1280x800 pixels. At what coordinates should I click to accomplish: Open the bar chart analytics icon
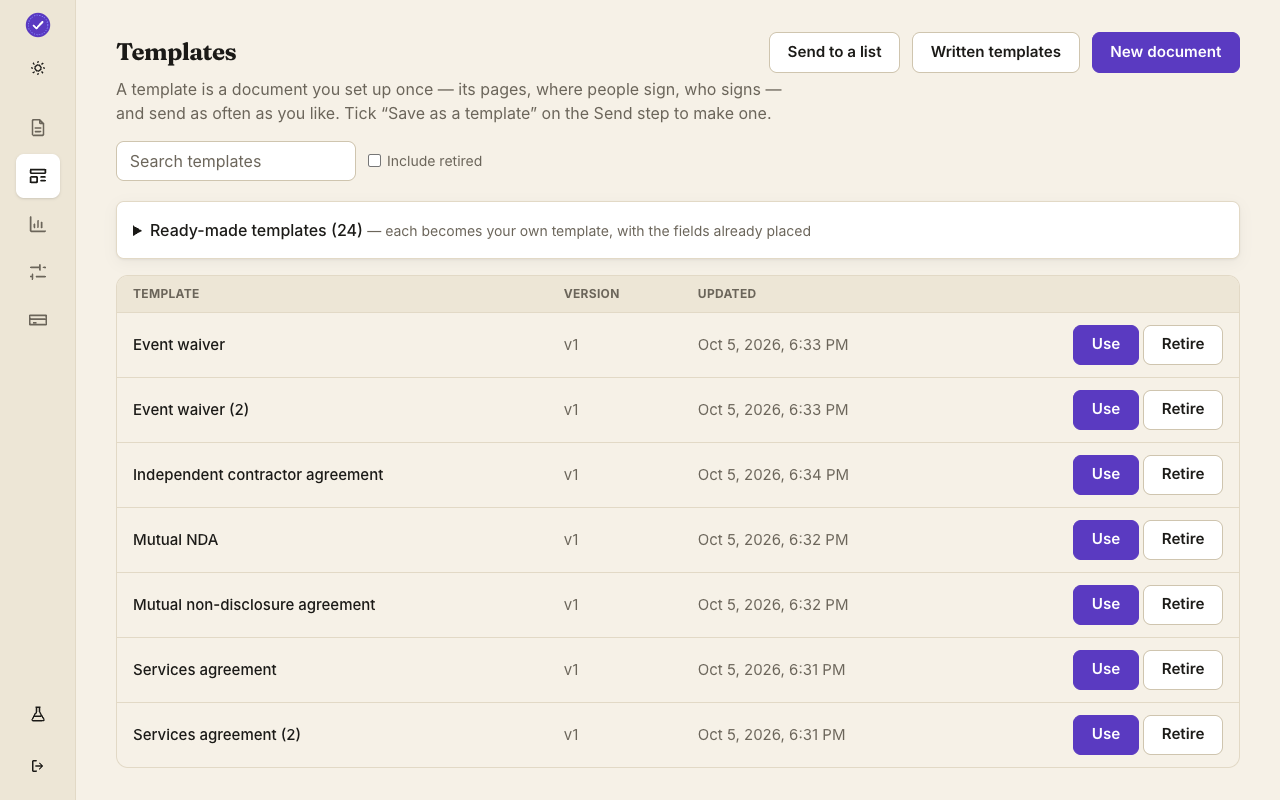[38, 224]
